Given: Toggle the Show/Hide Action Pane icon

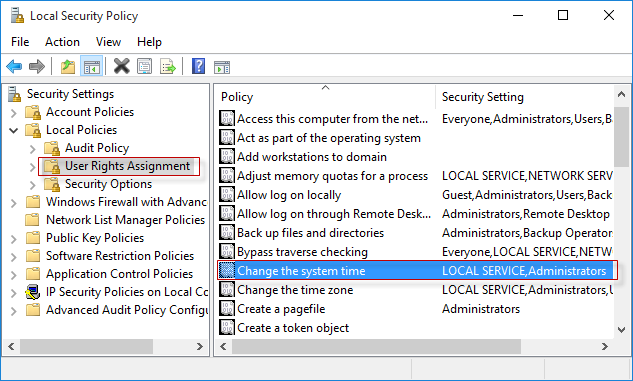Looking at the screenshot, I should pos(222,67).
